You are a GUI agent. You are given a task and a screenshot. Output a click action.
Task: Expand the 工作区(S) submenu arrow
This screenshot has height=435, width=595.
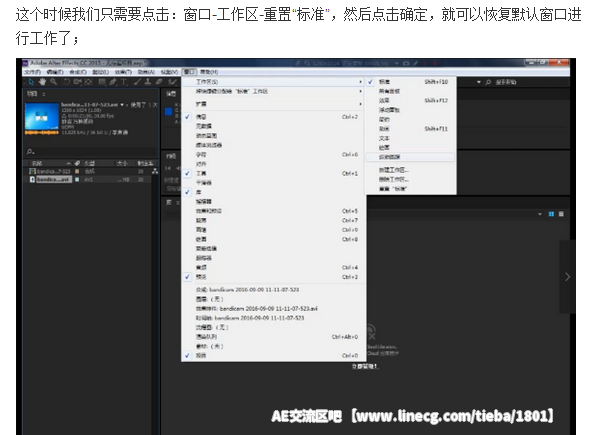click(360, 82)
